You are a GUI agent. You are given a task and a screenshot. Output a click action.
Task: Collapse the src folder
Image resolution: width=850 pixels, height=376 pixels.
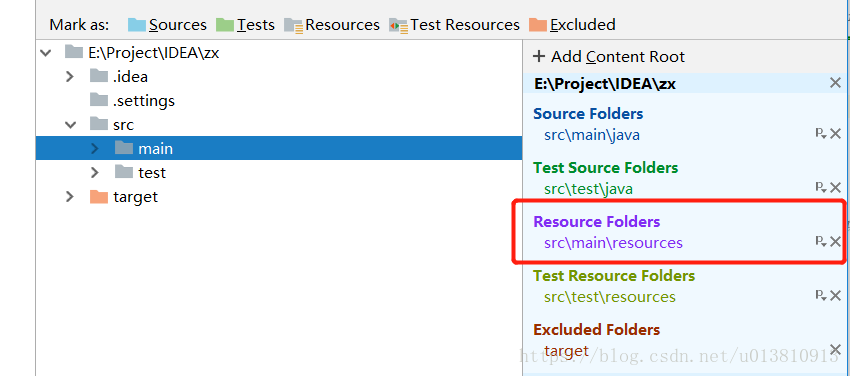70,125
